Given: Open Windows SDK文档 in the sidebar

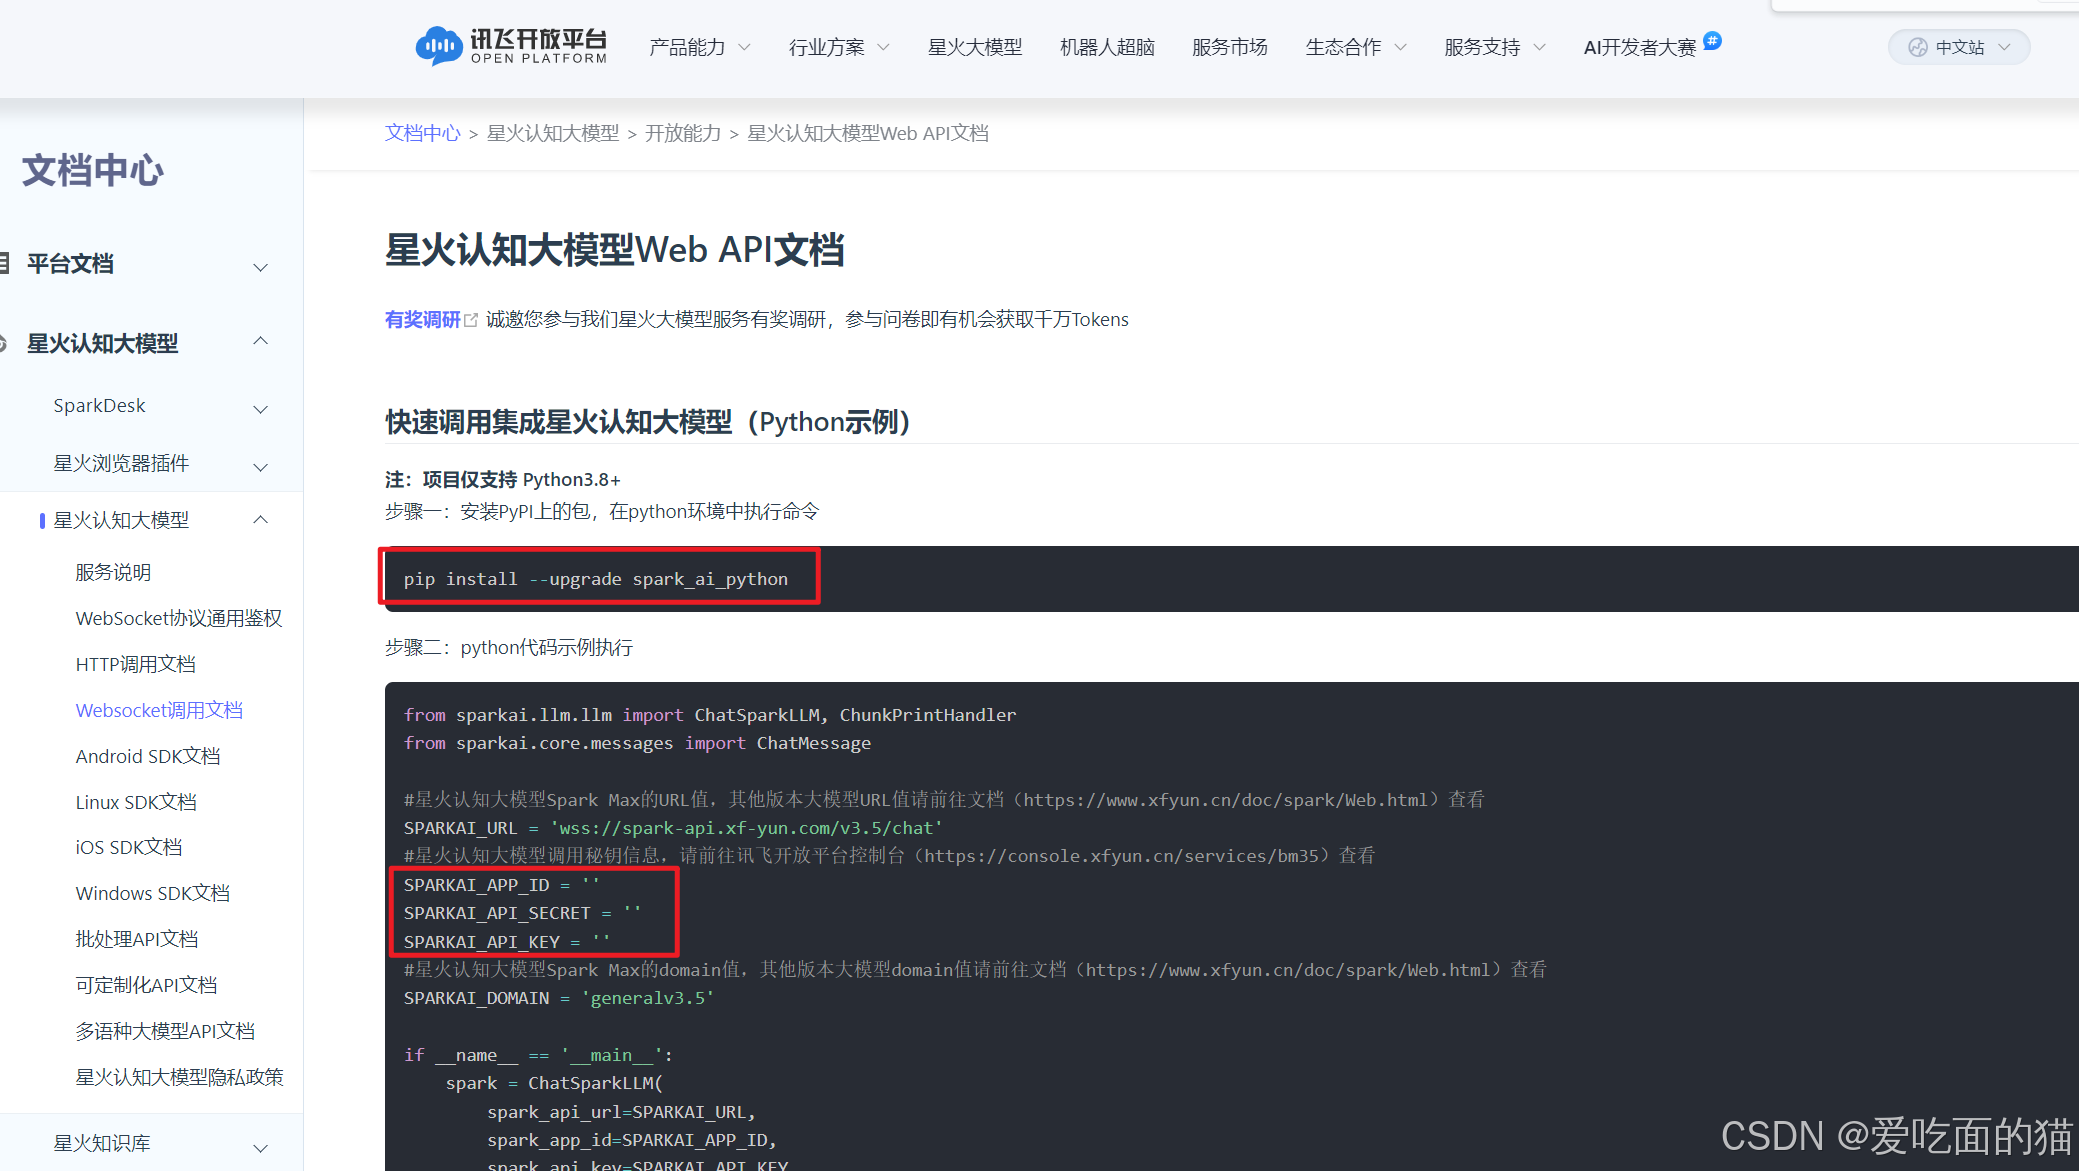Looking at the screenshot, I should pyautogui.click(x=153, y=893).
